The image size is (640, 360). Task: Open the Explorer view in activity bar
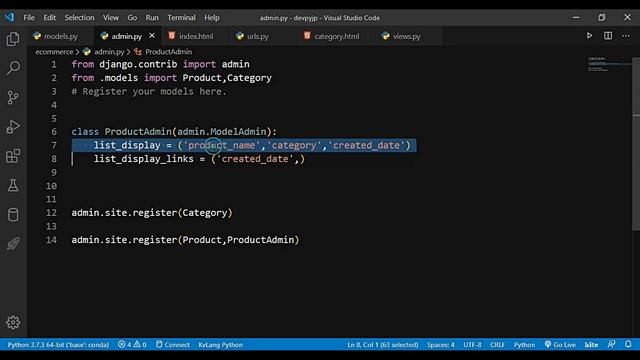click(13, 39)
